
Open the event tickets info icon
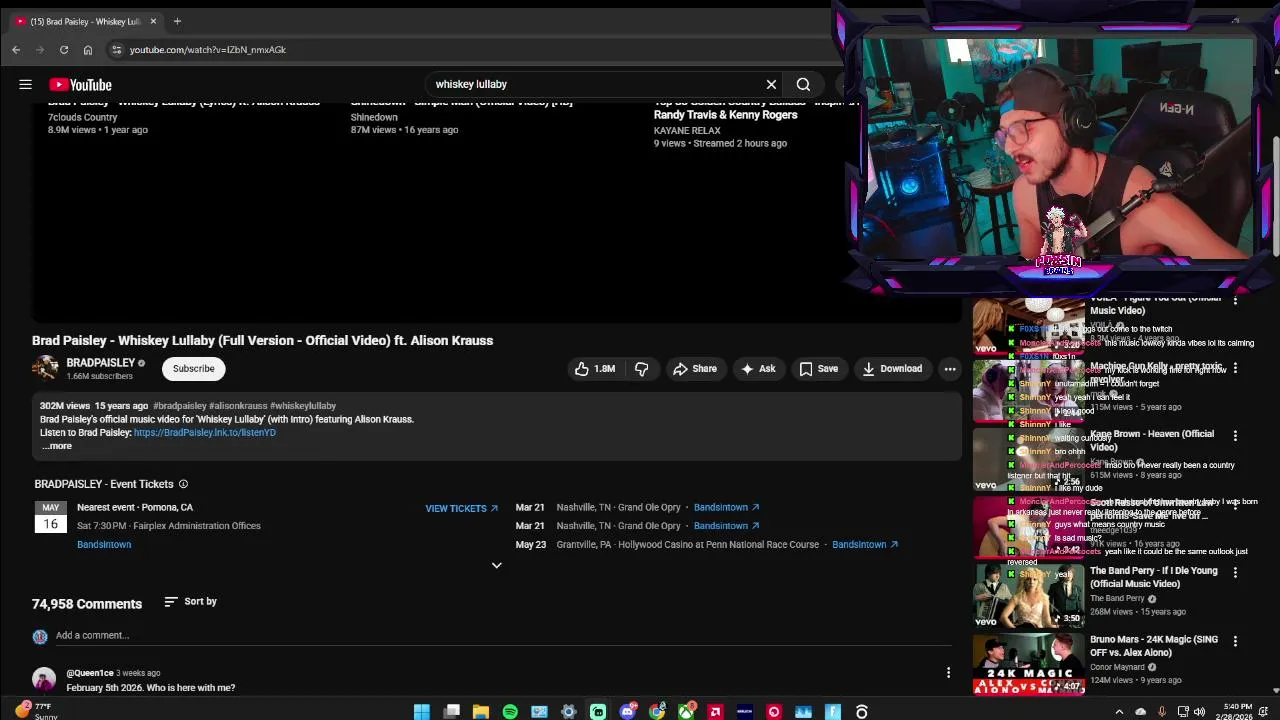click(x=183, y=484)
